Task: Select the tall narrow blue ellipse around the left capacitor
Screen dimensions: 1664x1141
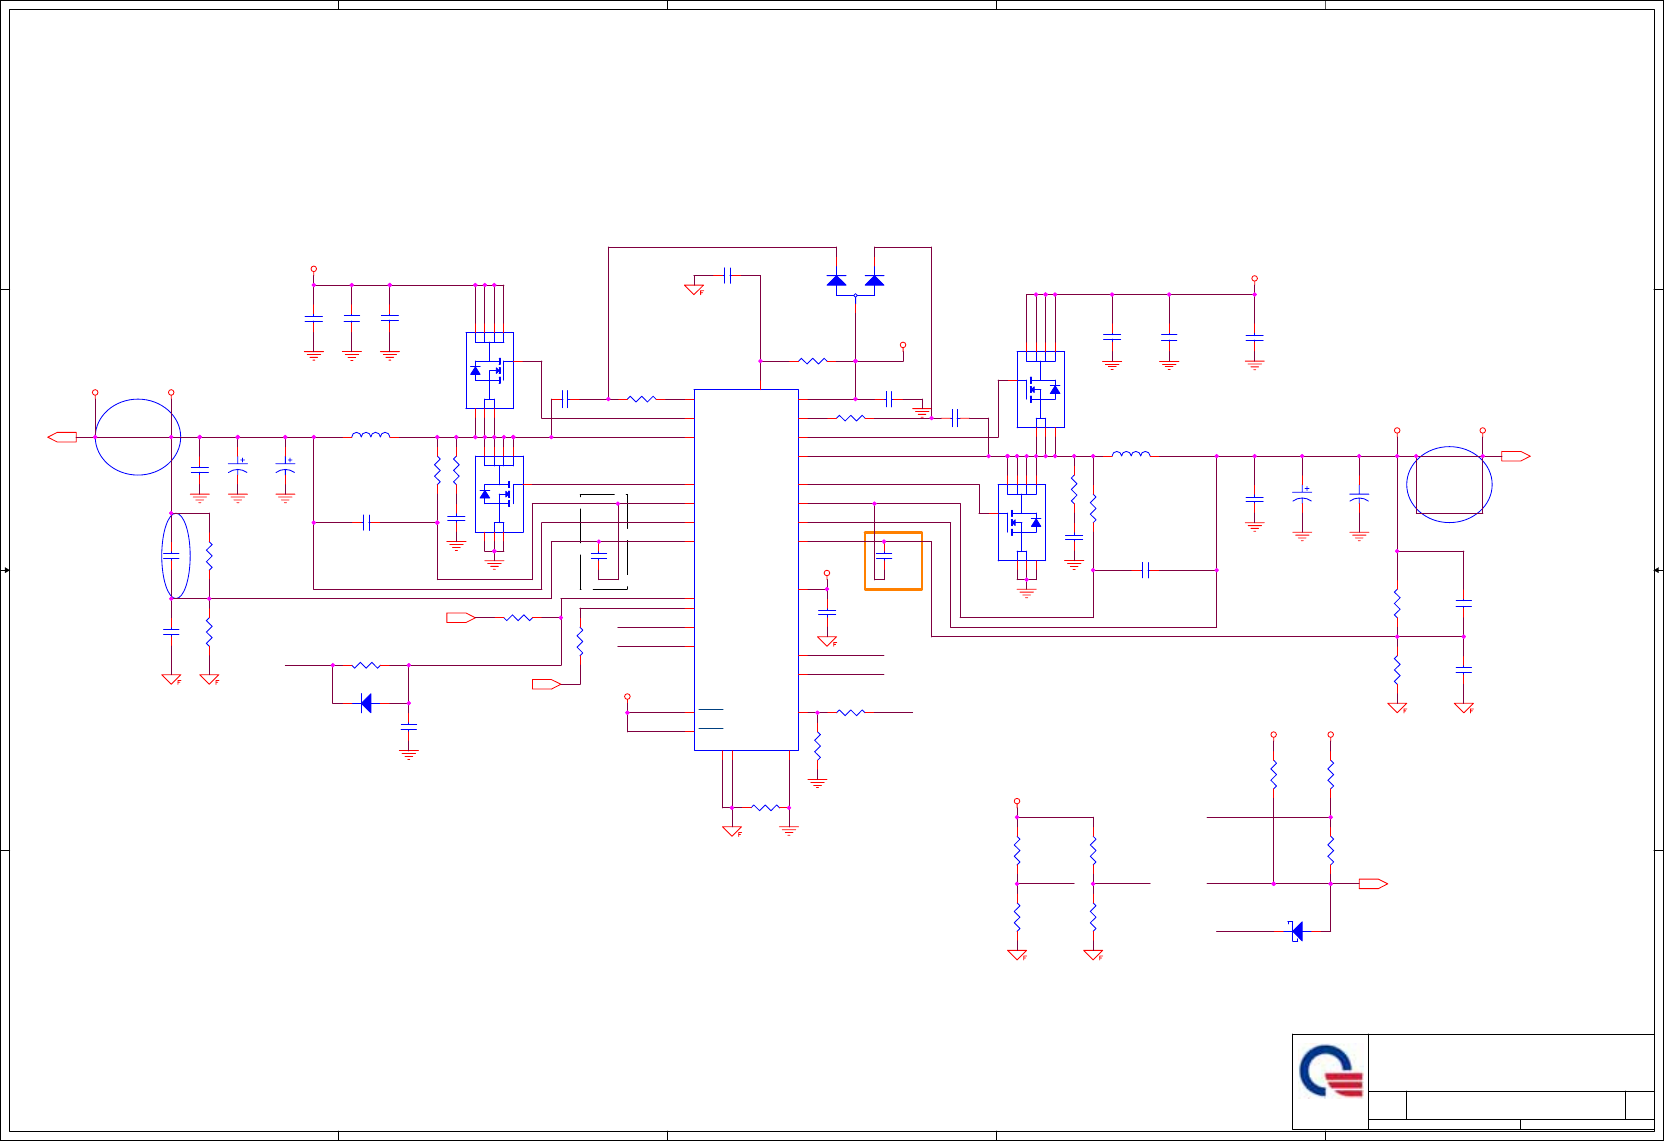Action: coord(176,556)
